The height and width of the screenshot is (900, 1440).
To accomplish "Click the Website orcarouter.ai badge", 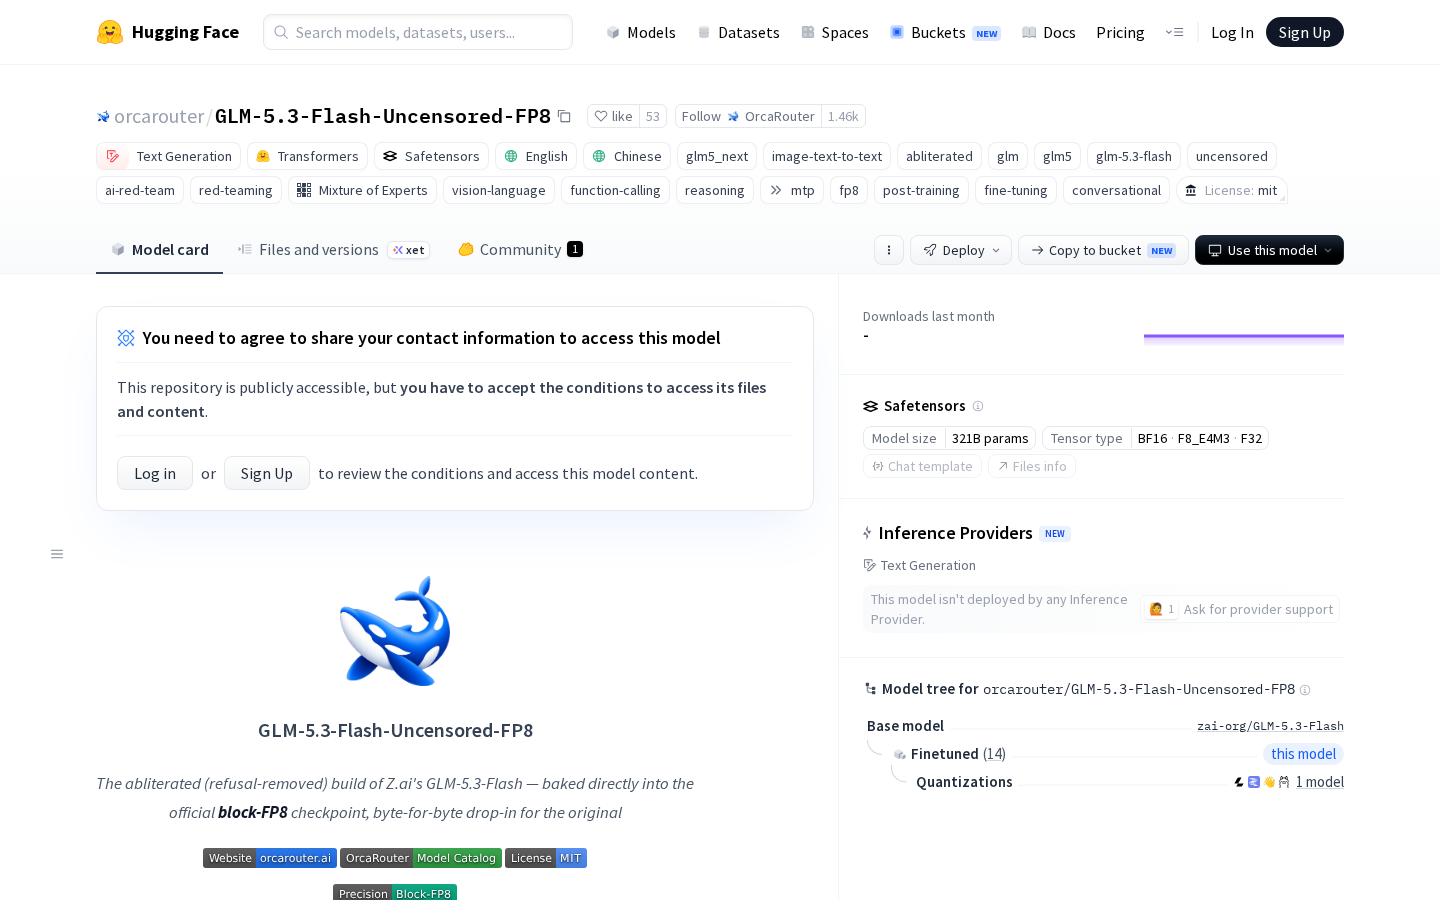I will pos(270,858).
